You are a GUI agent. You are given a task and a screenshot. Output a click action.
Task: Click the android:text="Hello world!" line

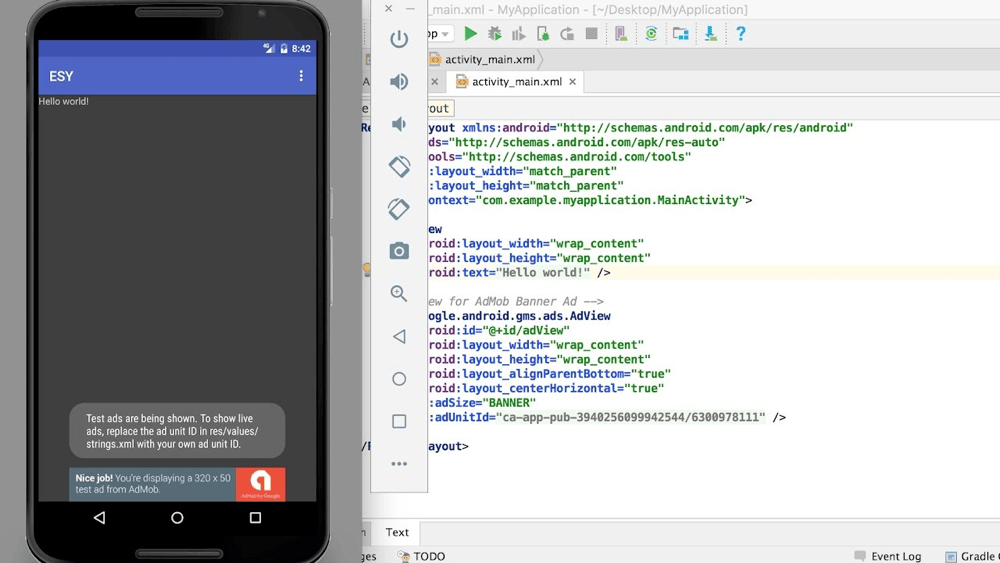click(519, 272)
